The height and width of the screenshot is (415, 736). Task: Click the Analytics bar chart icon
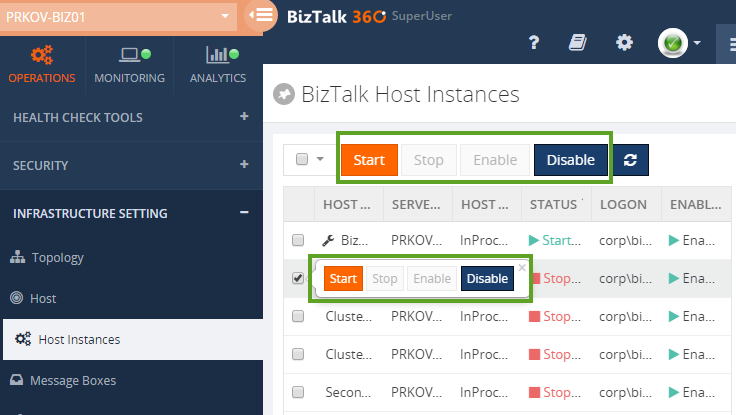216,54
